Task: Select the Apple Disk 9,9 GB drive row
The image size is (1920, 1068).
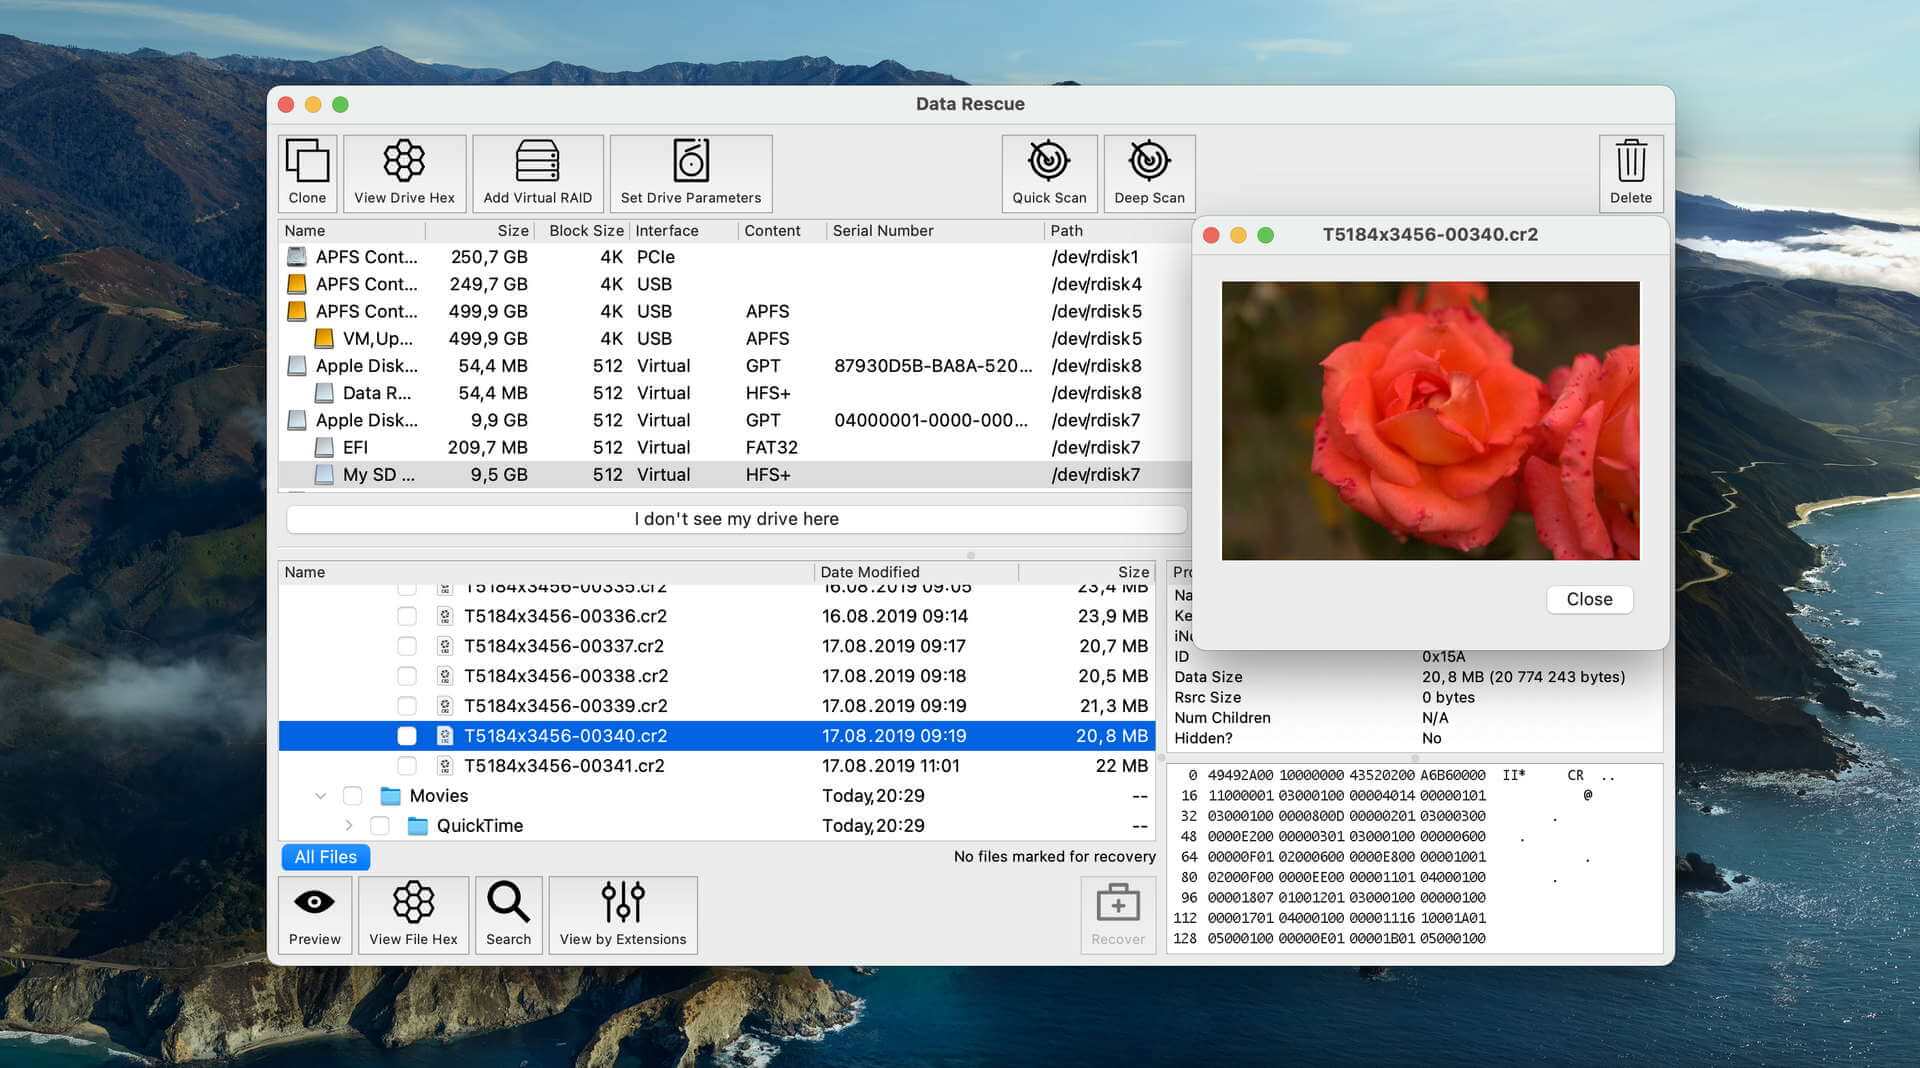Action: (x=735, y=420)
